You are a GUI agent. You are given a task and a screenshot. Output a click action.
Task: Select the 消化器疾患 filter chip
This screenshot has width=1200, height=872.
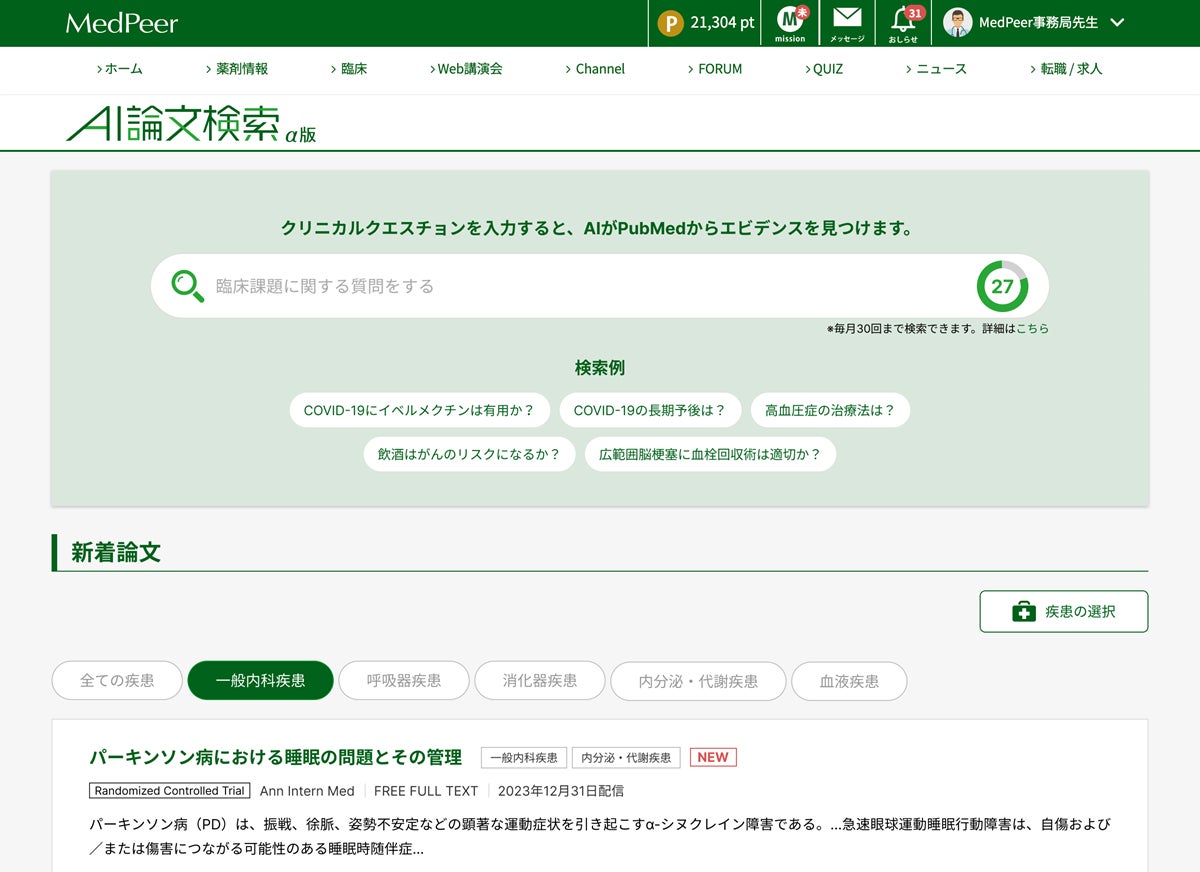(x=540, y=681)
